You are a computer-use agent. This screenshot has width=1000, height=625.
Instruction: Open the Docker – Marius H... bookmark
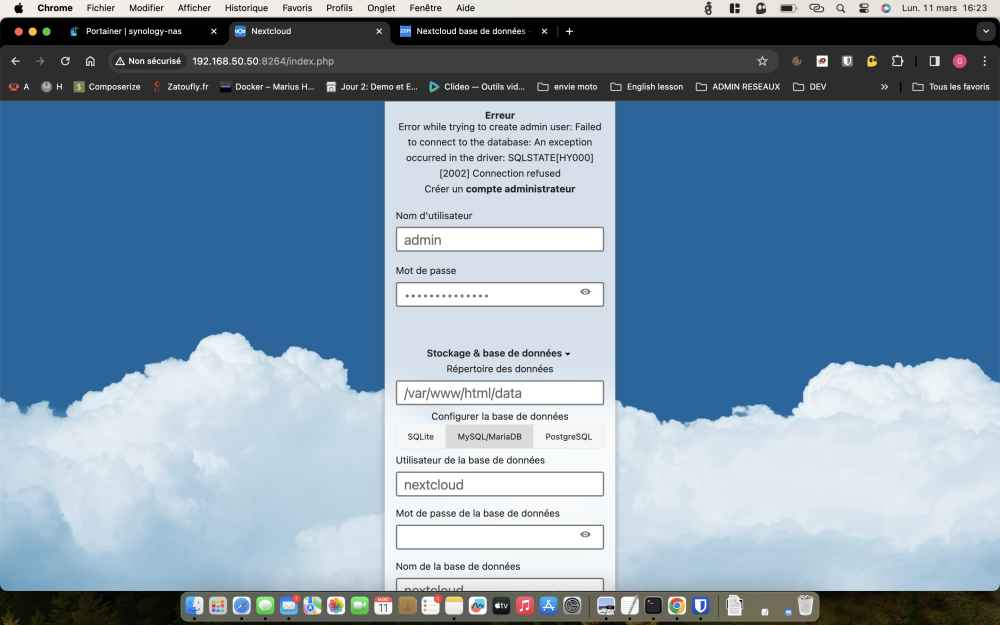pos(267,87)
